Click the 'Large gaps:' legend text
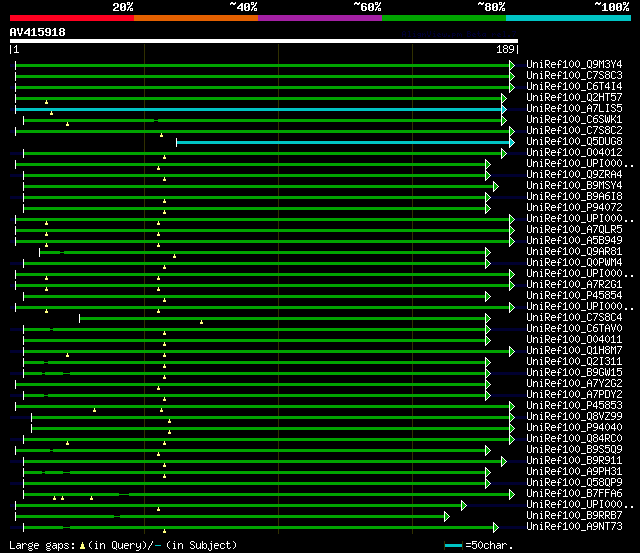This screenshot has width=640, height=553. pos(42,546)
